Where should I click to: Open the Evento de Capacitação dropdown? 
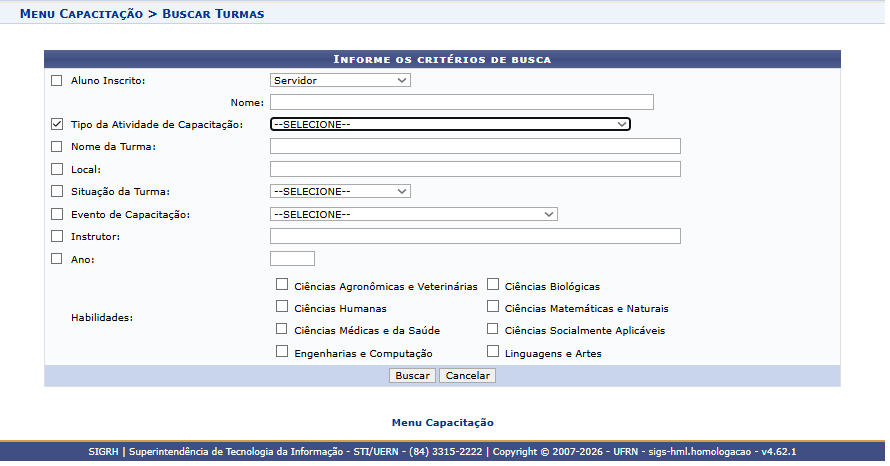point(414,214)
